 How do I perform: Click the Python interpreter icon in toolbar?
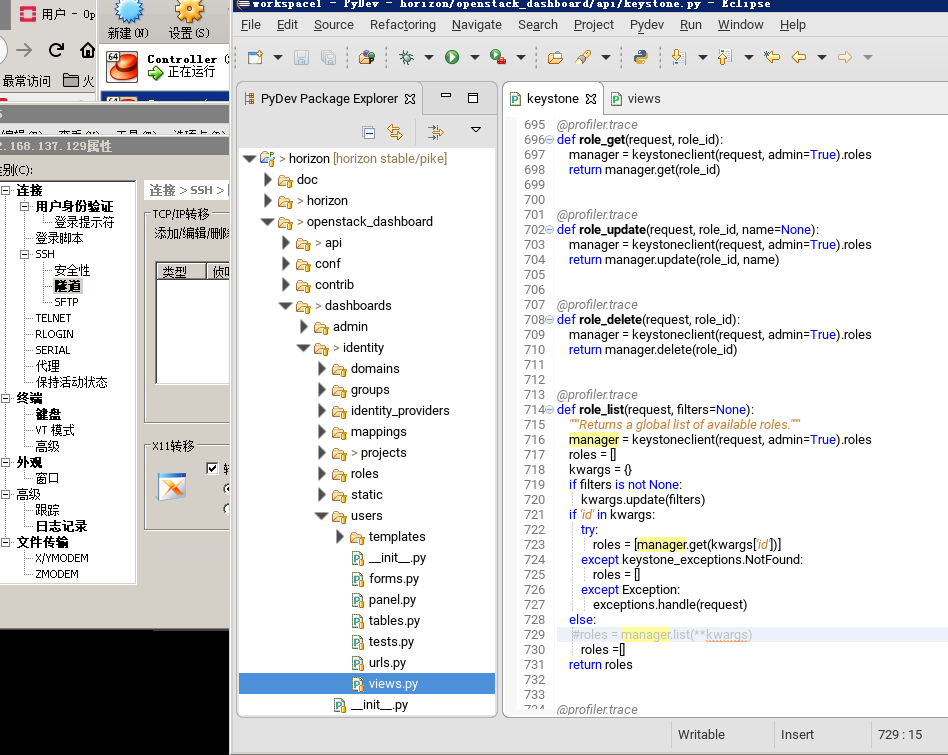(x=640, y=58)
